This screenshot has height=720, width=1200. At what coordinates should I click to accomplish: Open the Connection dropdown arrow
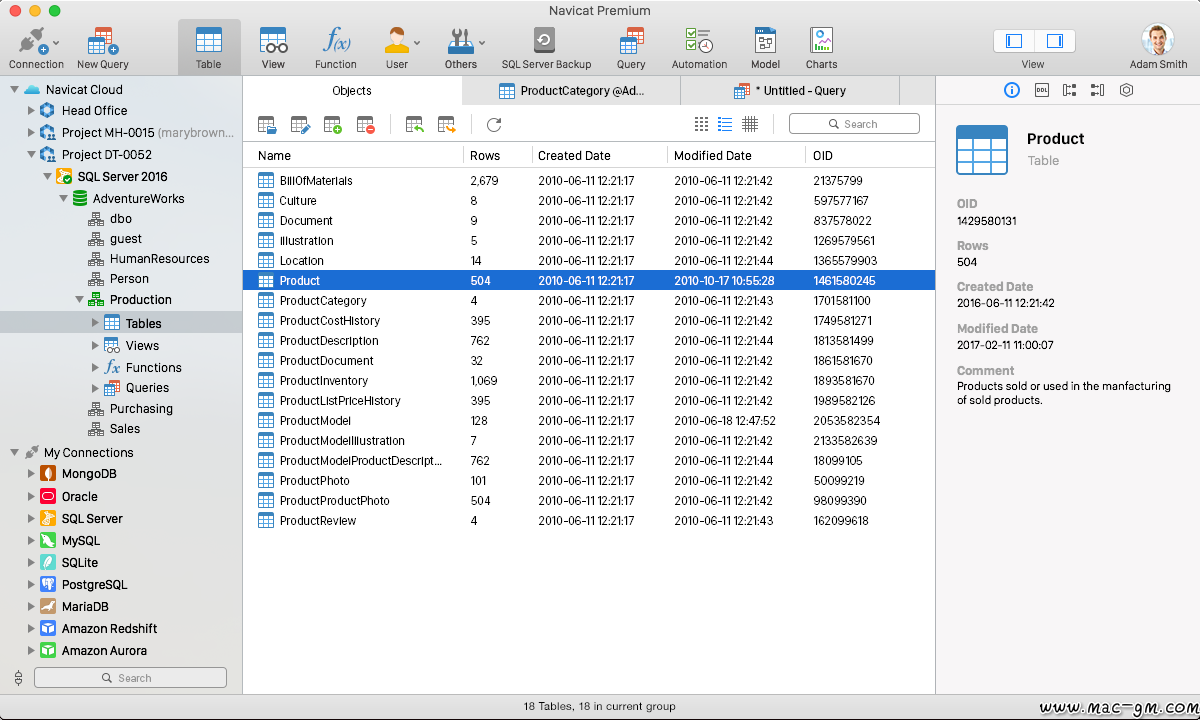click(x=56, y=43)
